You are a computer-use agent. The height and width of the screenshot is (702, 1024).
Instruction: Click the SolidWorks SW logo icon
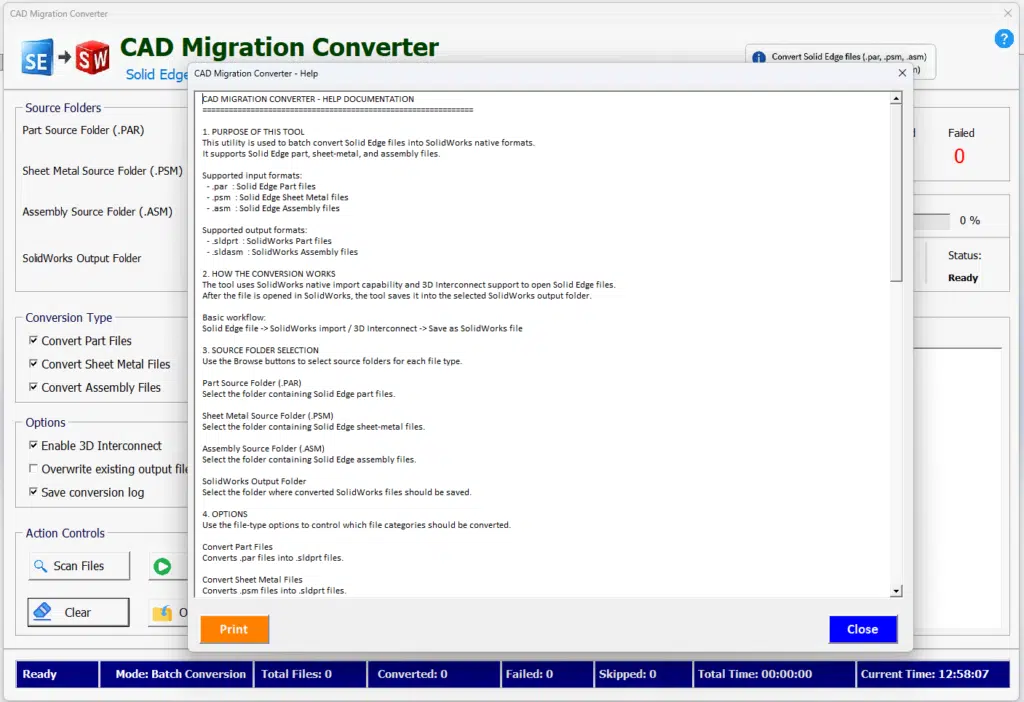click(x=92, y=57)
